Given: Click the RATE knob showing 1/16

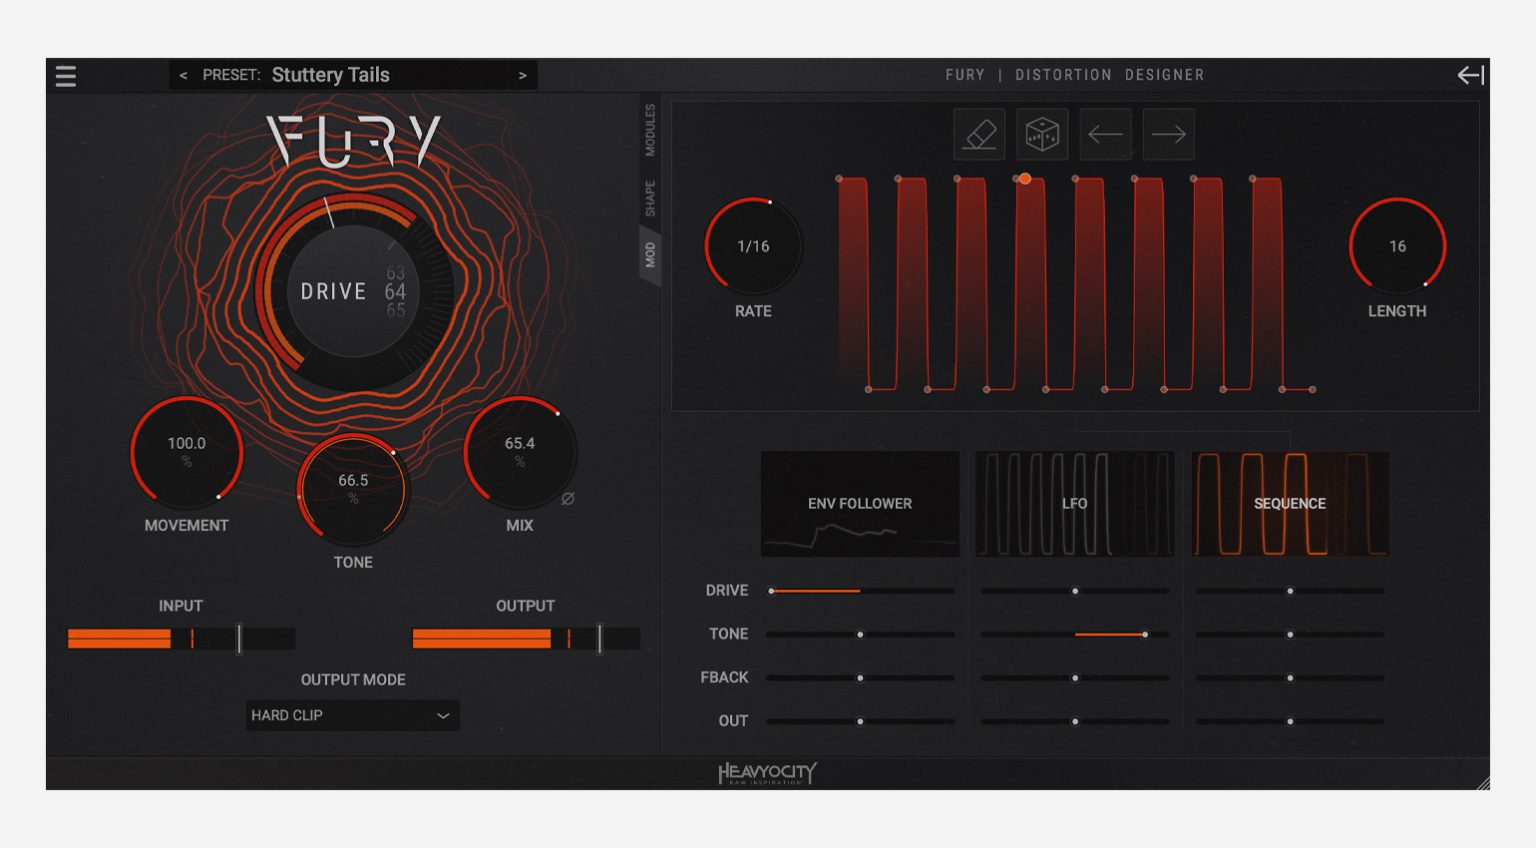Looking at the screenshot, I should tap(753, 245).
